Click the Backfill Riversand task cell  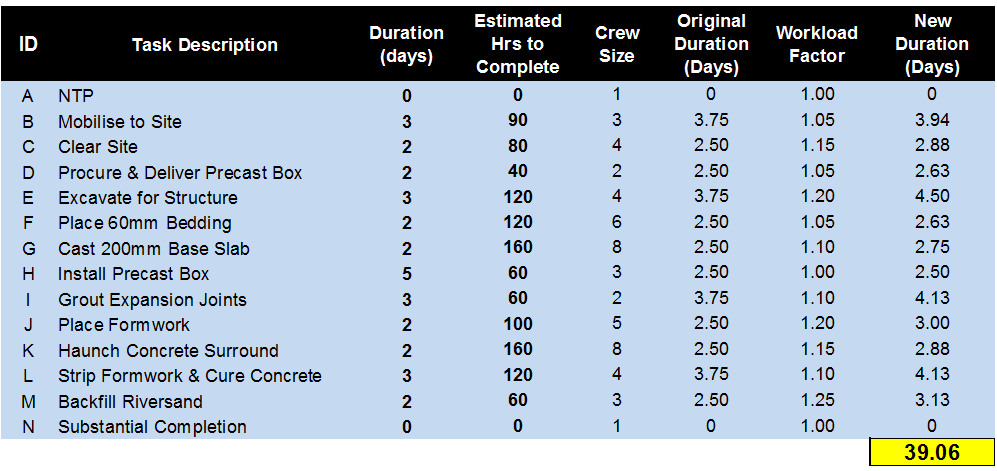(x=130, y=402)
